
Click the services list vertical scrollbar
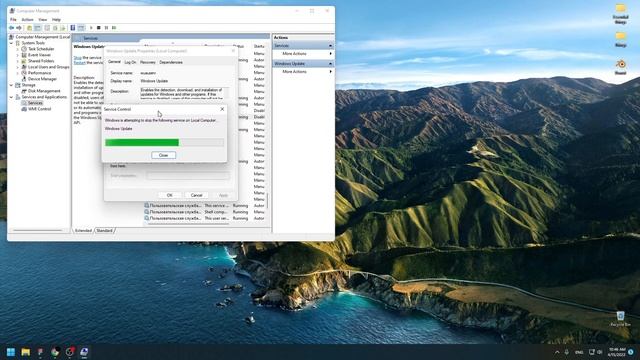pos(268,200)
